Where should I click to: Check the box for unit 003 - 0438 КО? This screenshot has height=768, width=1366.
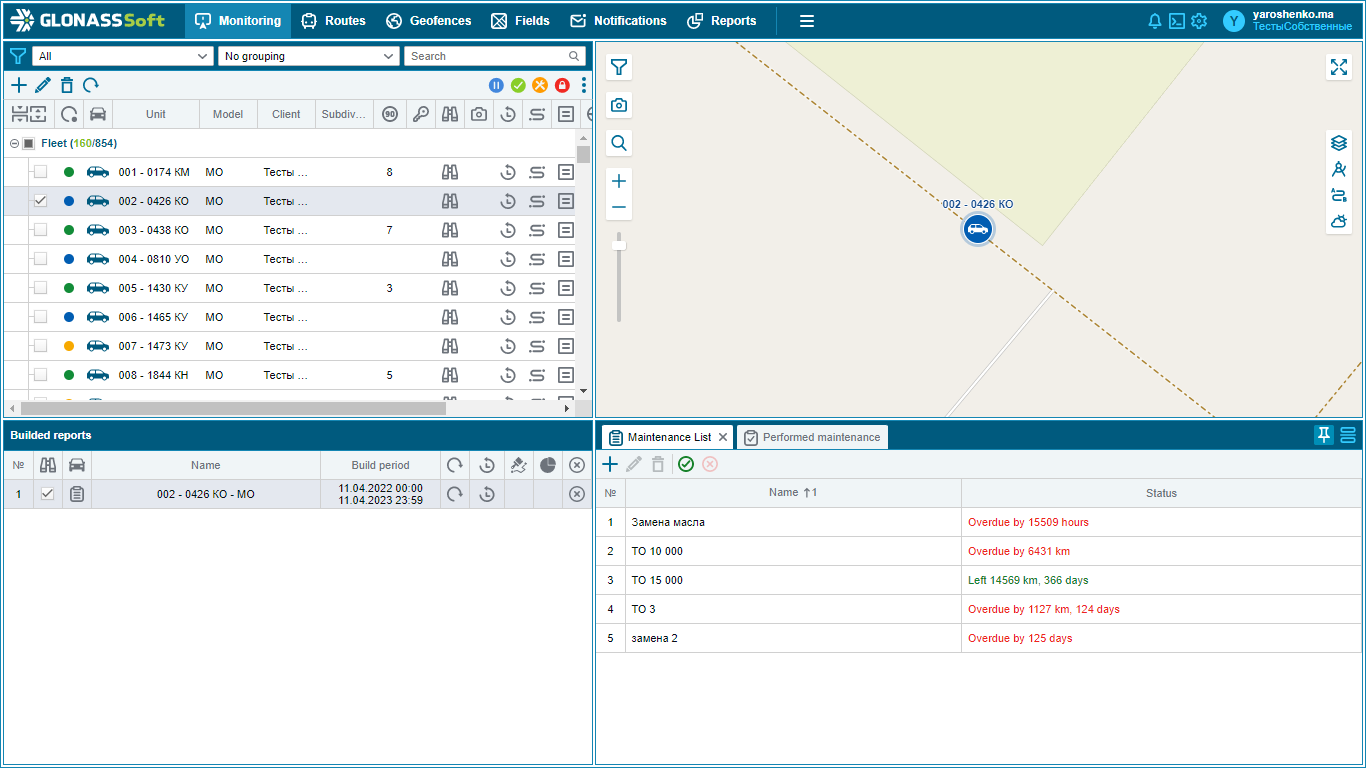coord(40,230)
